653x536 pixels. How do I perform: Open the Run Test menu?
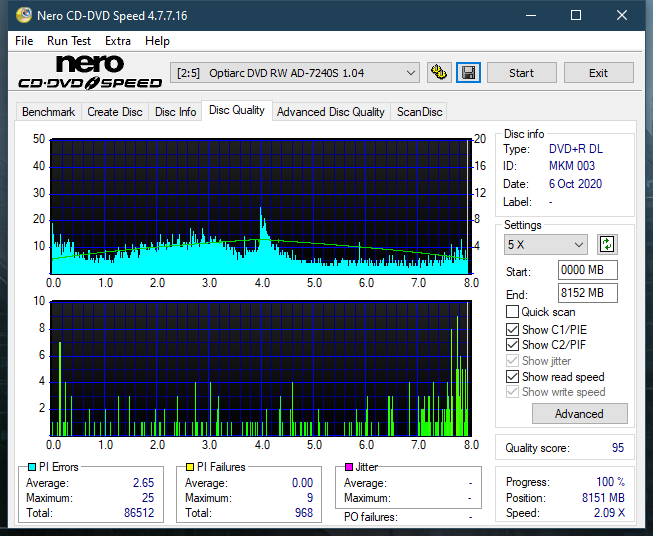pos(69,41)
